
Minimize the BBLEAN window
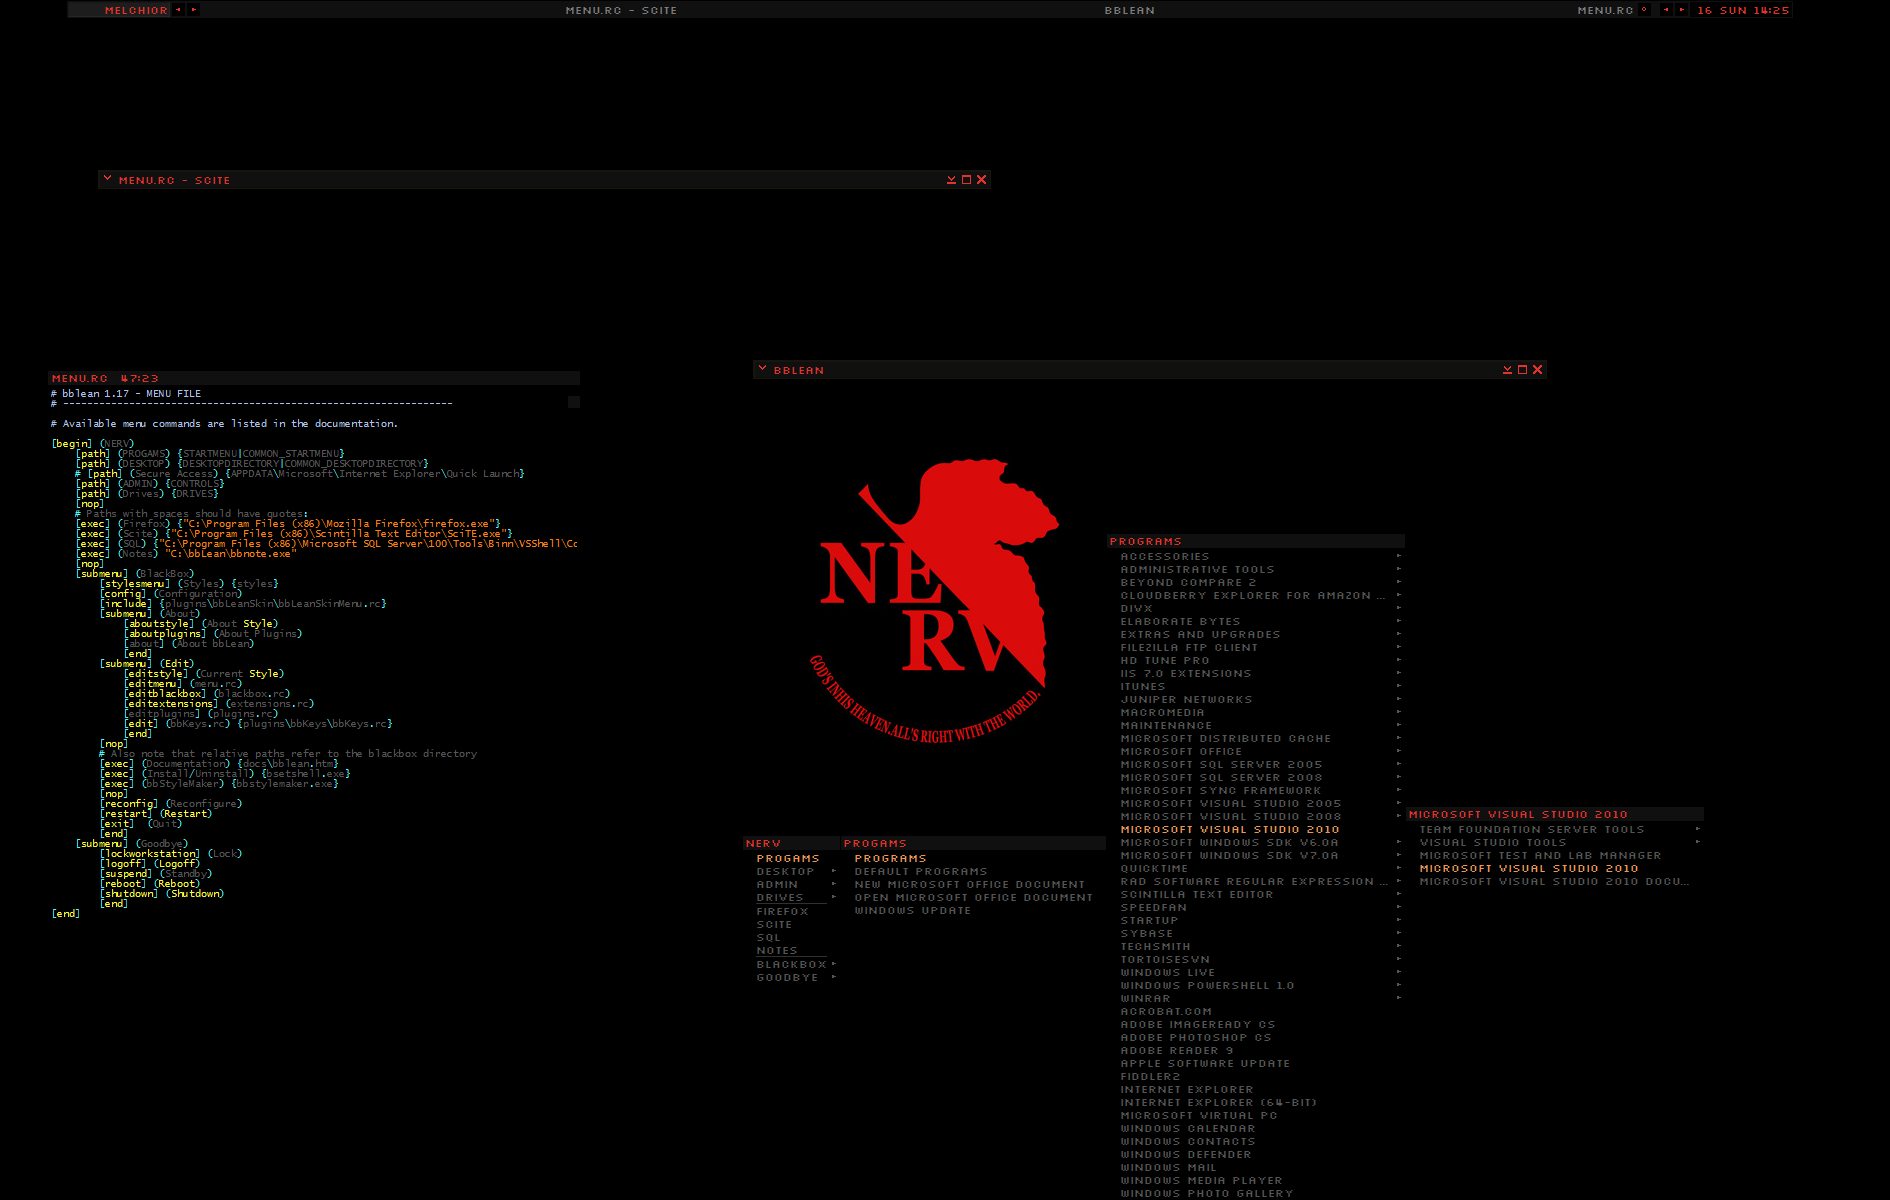(x=1507, y=370)
